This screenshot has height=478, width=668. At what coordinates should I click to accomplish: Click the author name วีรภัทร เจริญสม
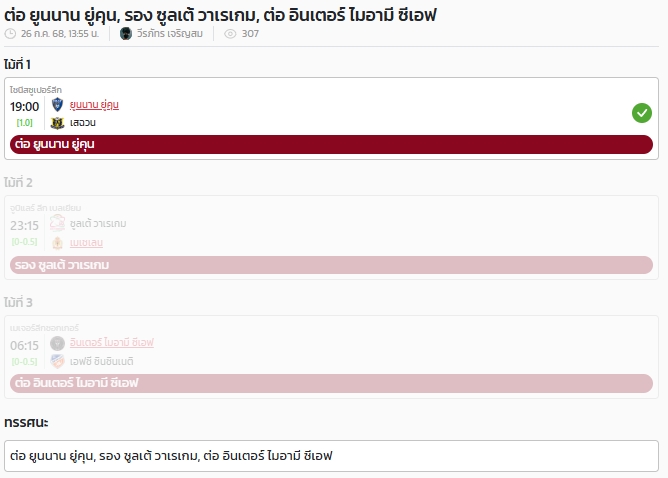(x=170, y=34)
